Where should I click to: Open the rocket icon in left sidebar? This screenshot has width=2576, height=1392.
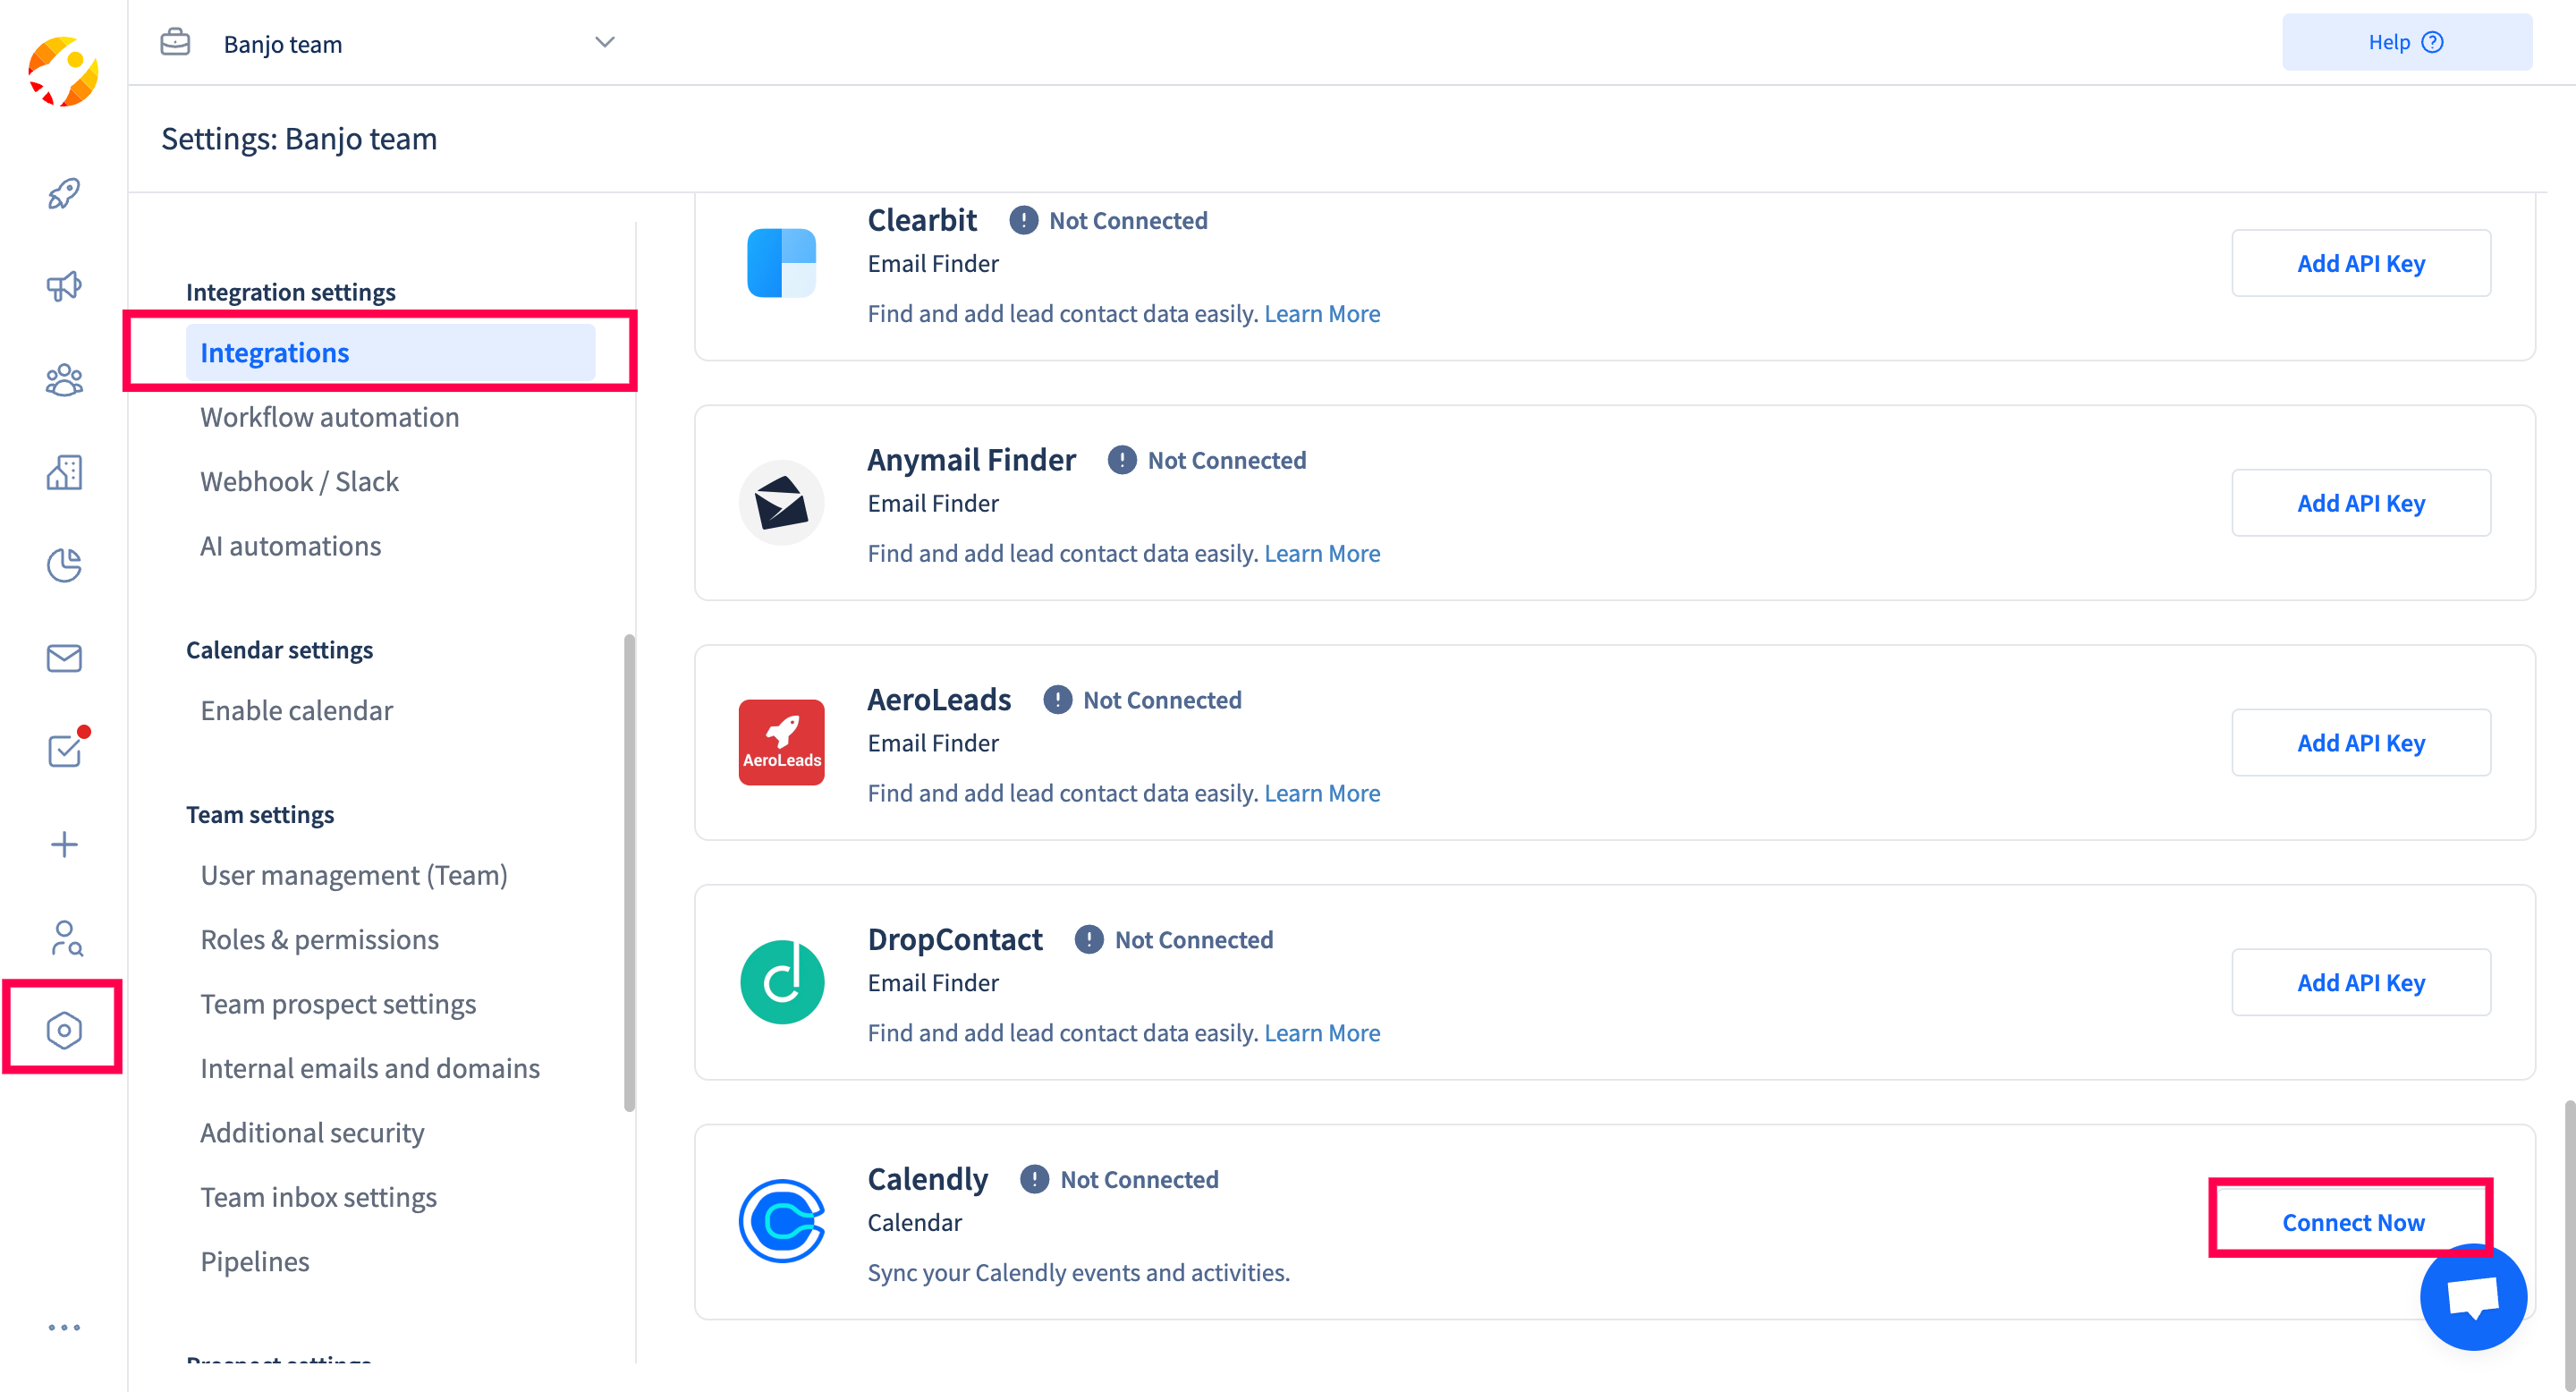tap(64, 193)
